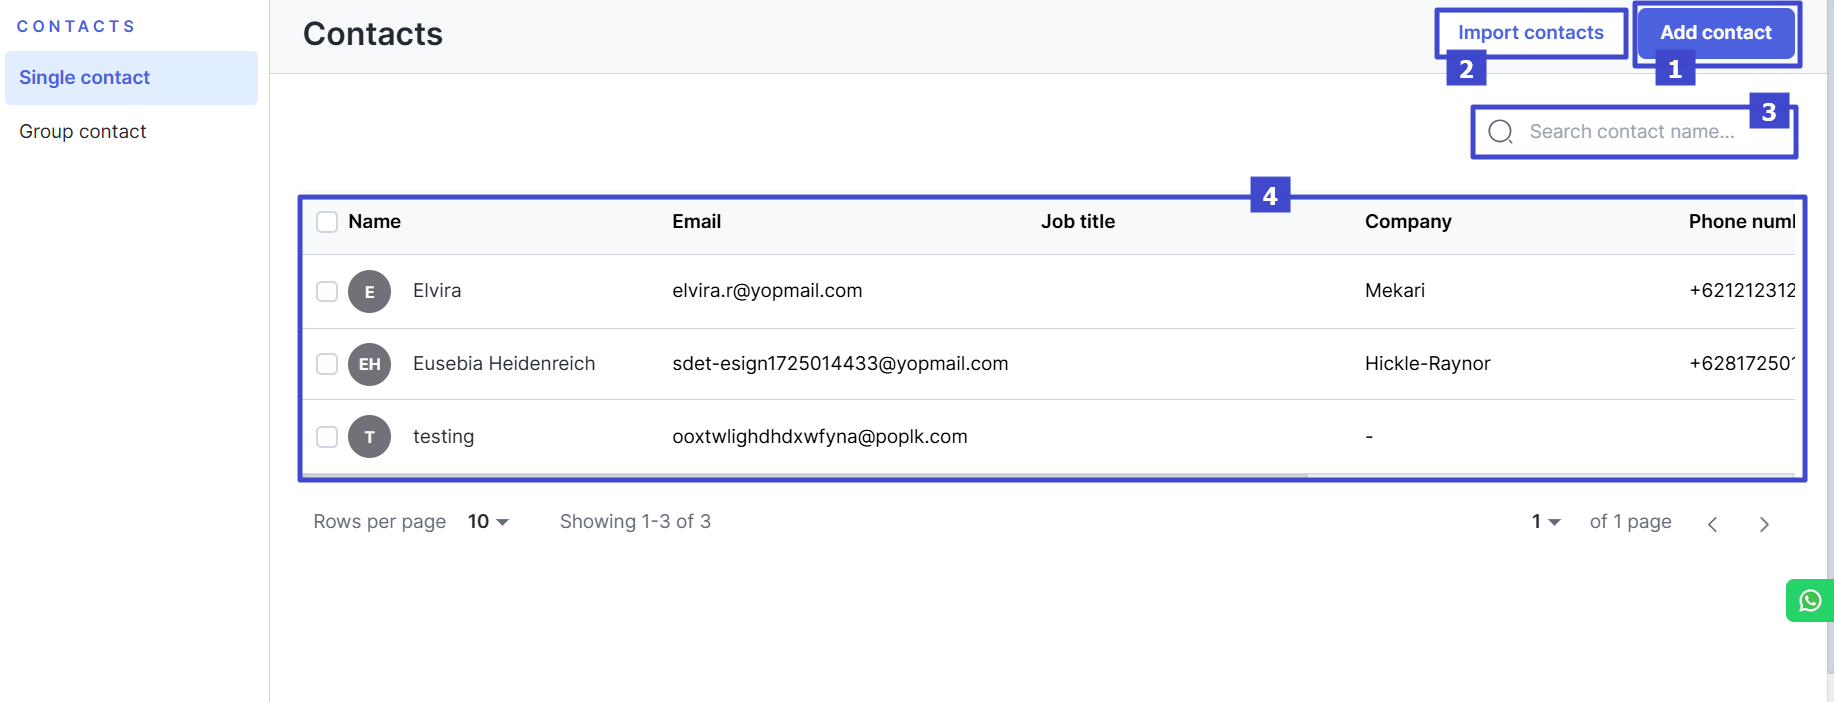Open the rows per page dropdown
The height and width of the screenshot is (702, 1834).
tap(488, 522)
